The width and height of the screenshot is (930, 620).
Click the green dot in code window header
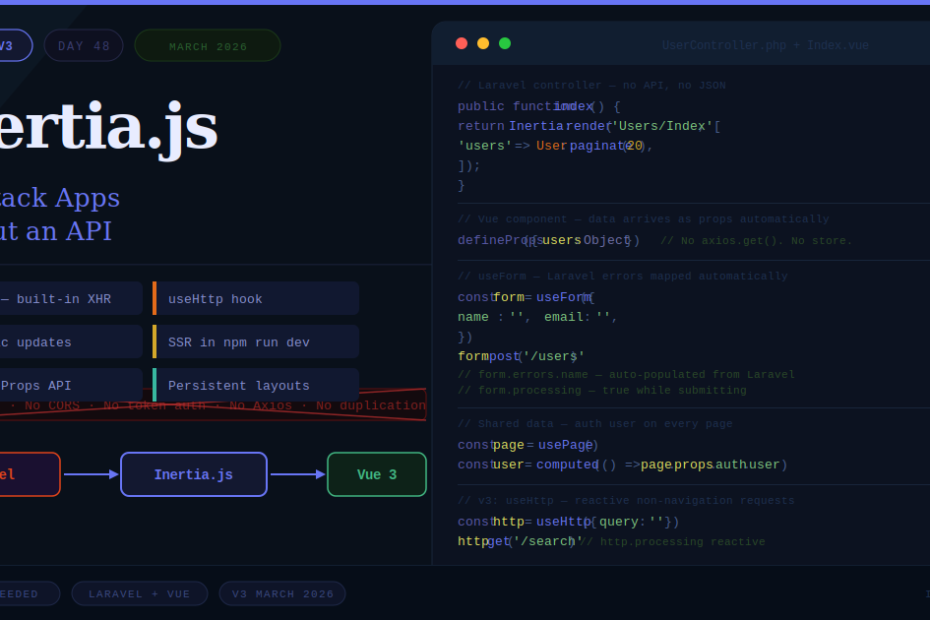point(505,43)
